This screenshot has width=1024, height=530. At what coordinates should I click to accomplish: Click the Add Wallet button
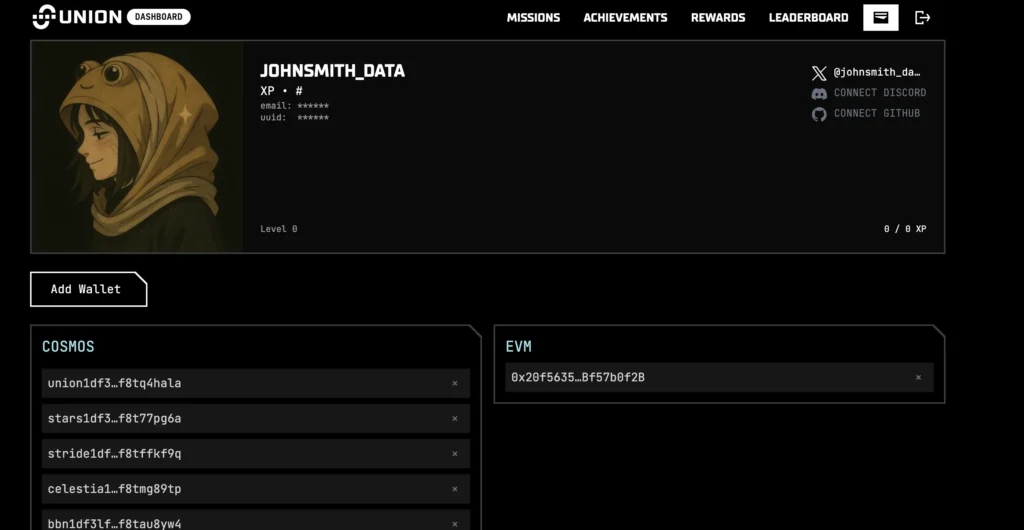[88, 289]
